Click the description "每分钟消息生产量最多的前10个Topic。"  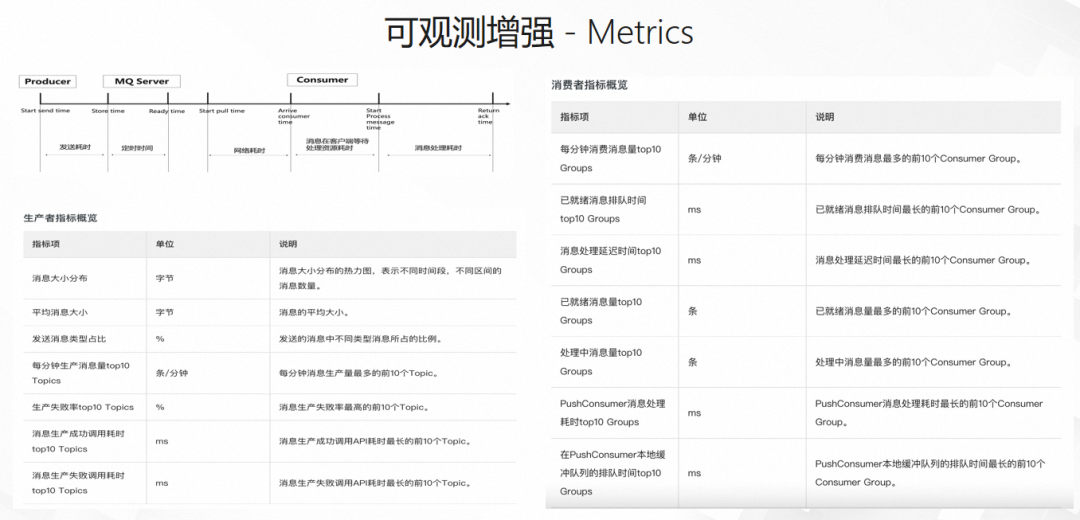coord(359,373)
